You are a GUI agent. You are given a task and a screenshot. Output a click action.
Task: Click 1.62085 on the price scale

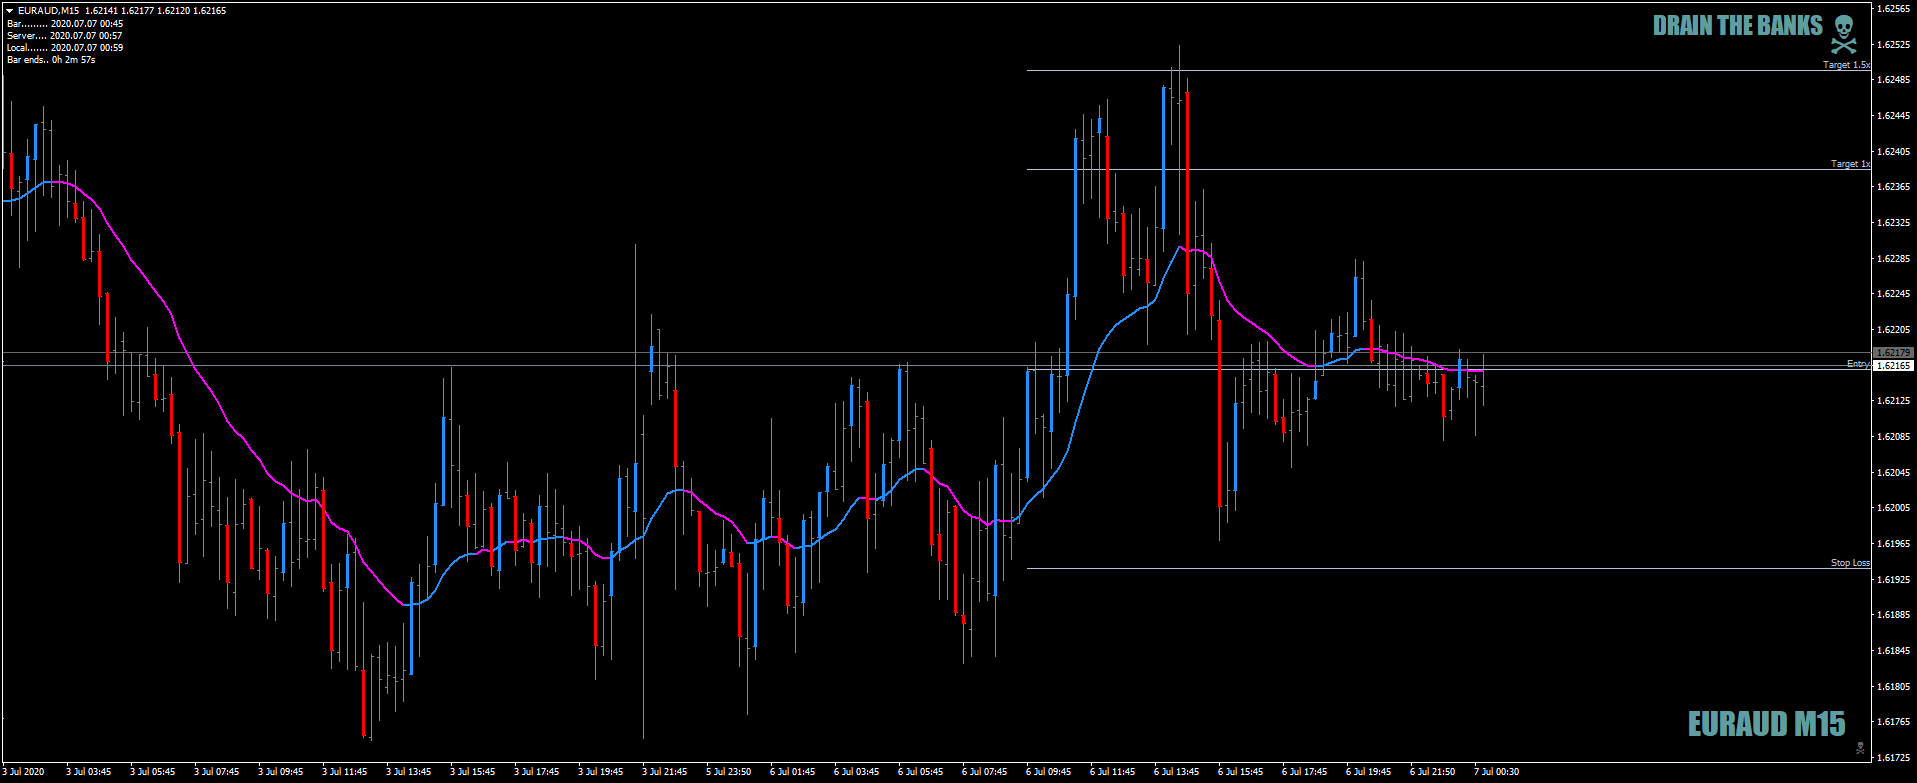pos(1895,437)
